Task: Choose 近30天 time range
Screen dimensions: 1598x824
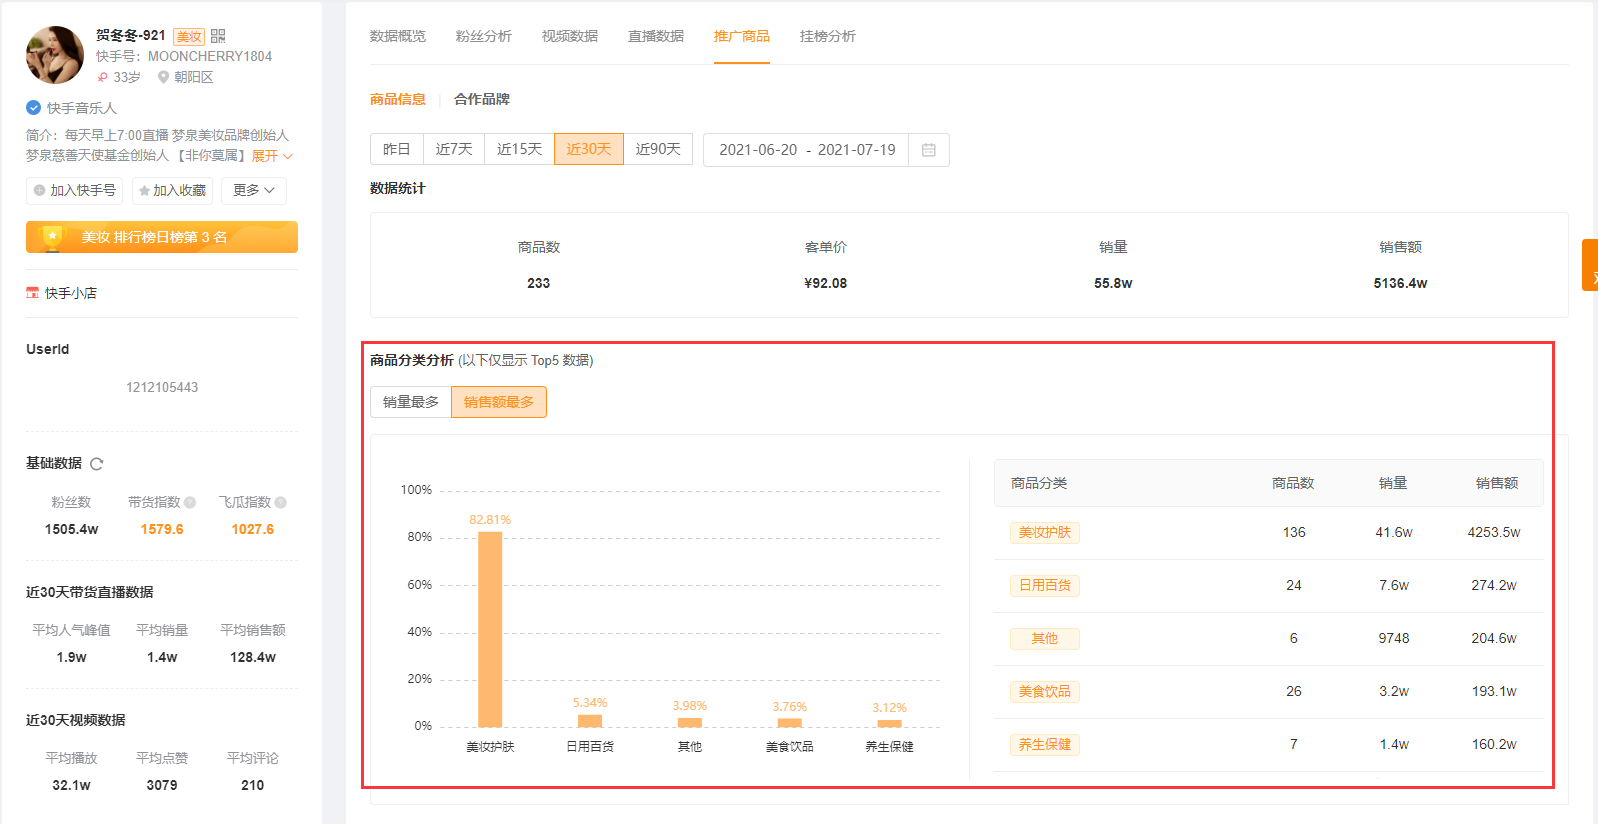Action: 589,149
